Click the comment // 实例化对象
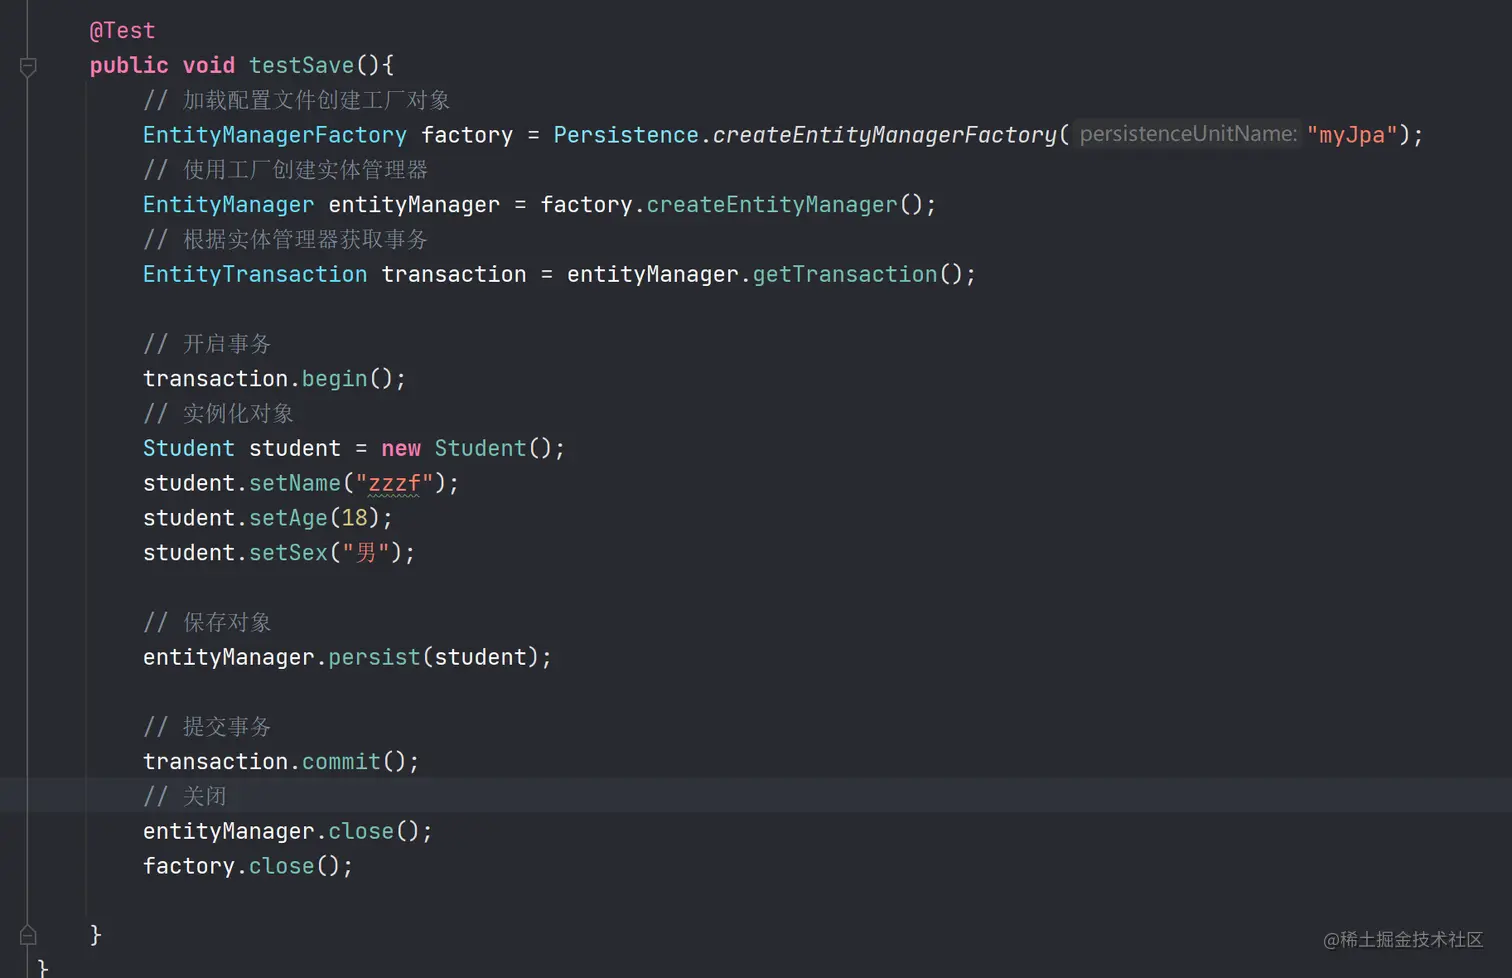This screenshot has width=1512, height=978. tap(218, 413)
